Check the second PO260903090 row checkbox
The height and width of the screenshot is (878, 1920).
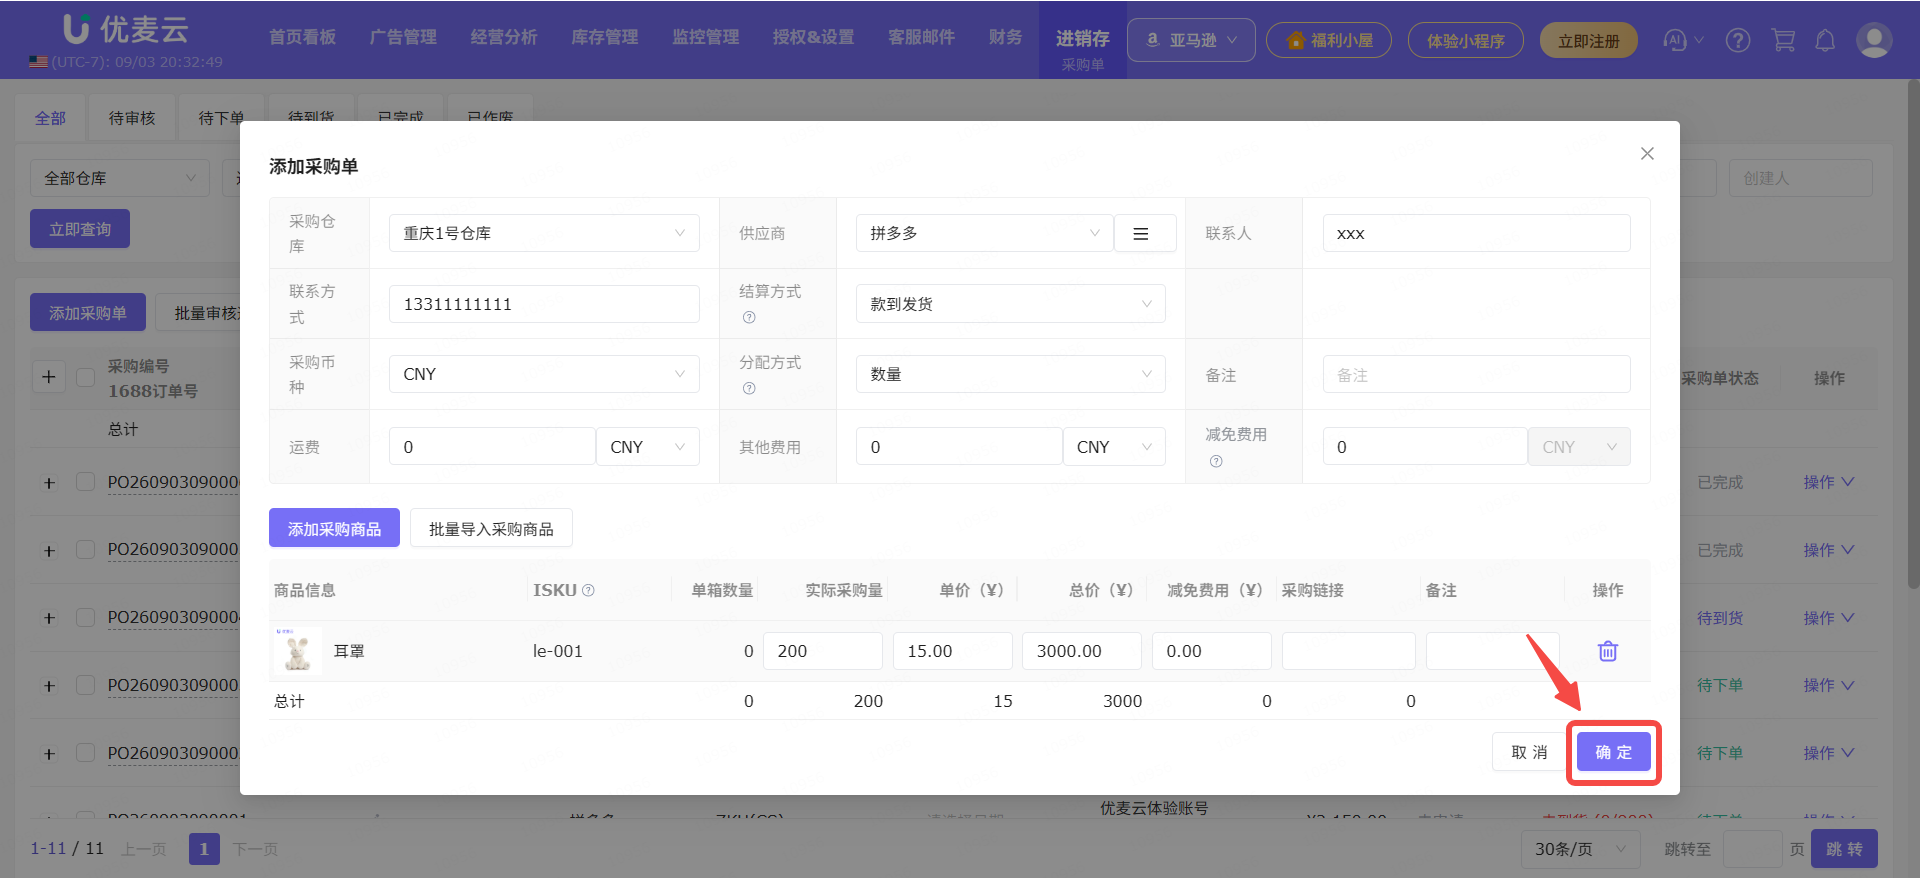pos(86,550)
